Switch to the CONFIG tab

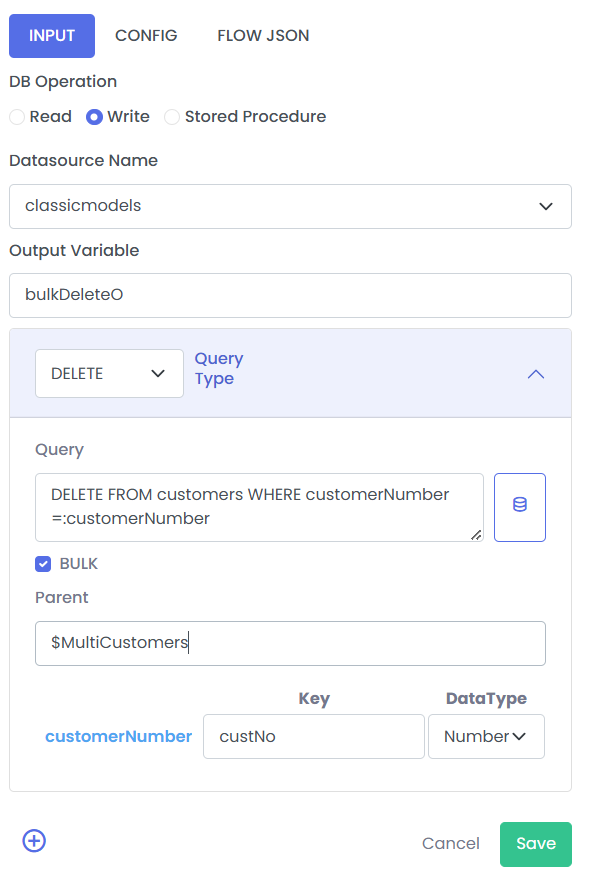click(146, 36)
